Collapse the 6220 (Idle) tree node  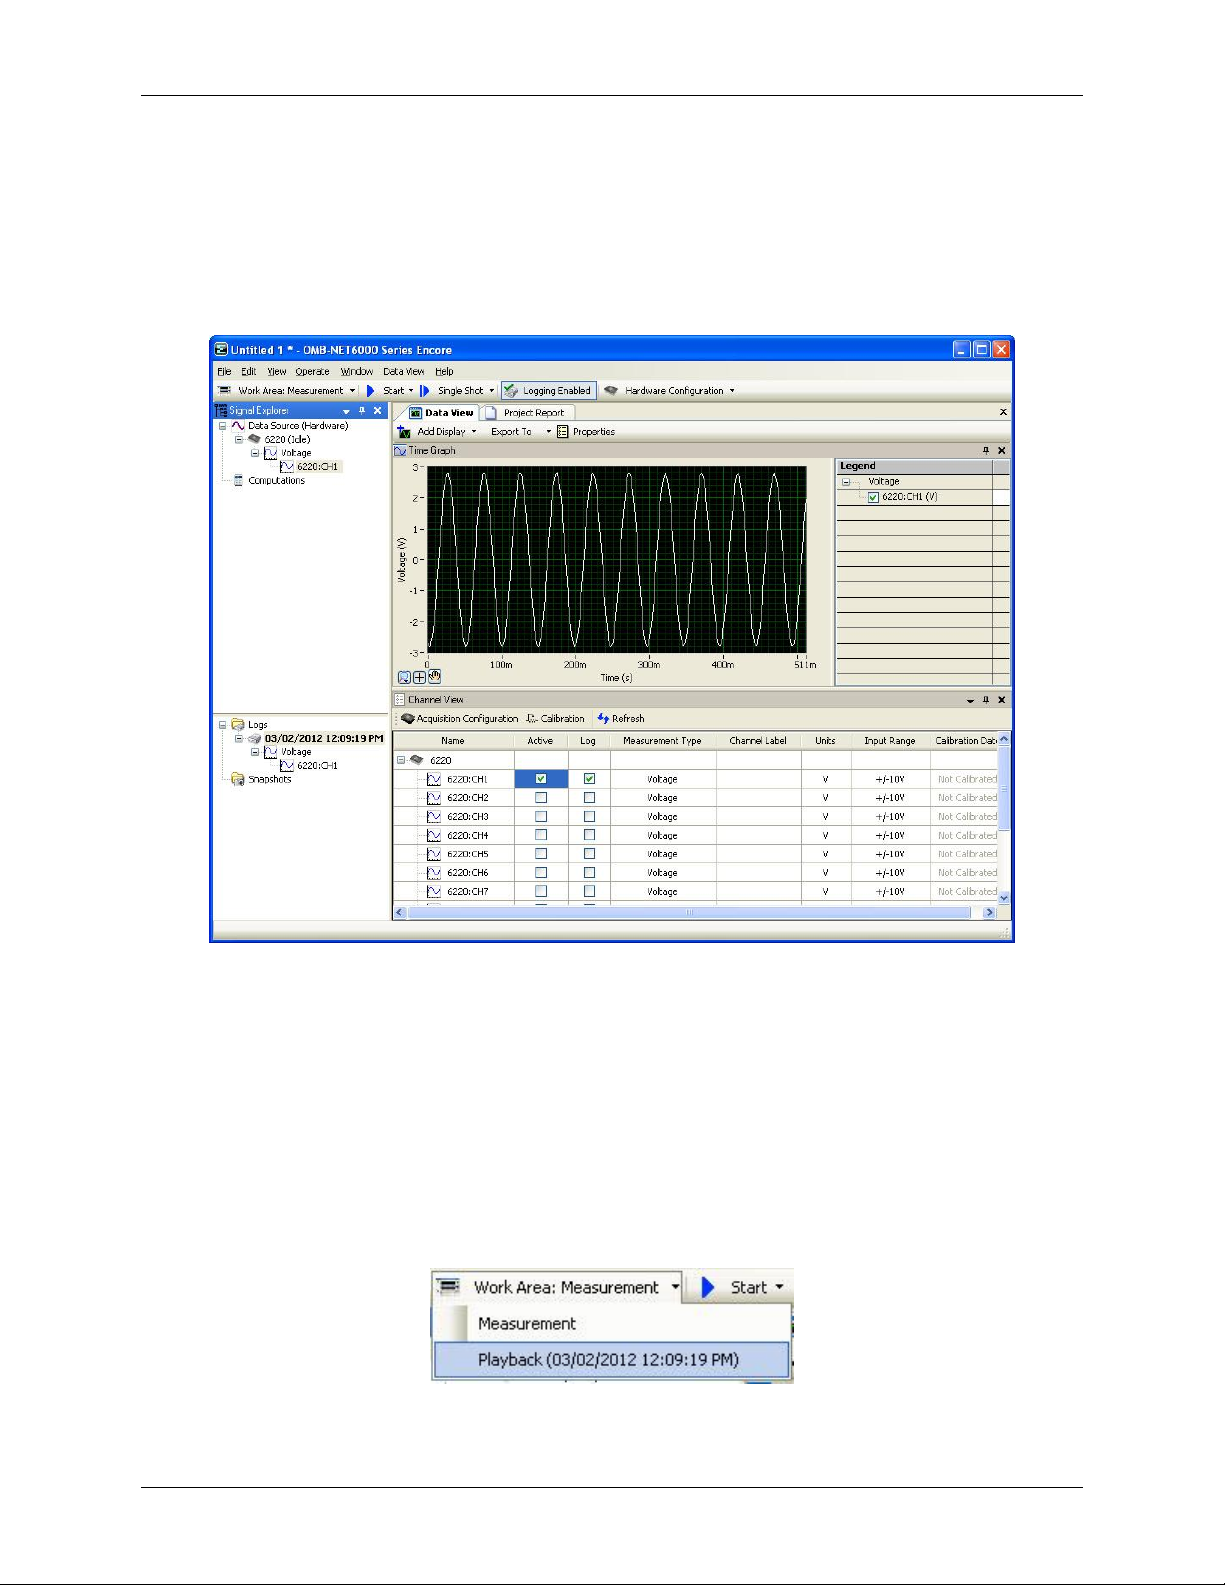[239, 439]
